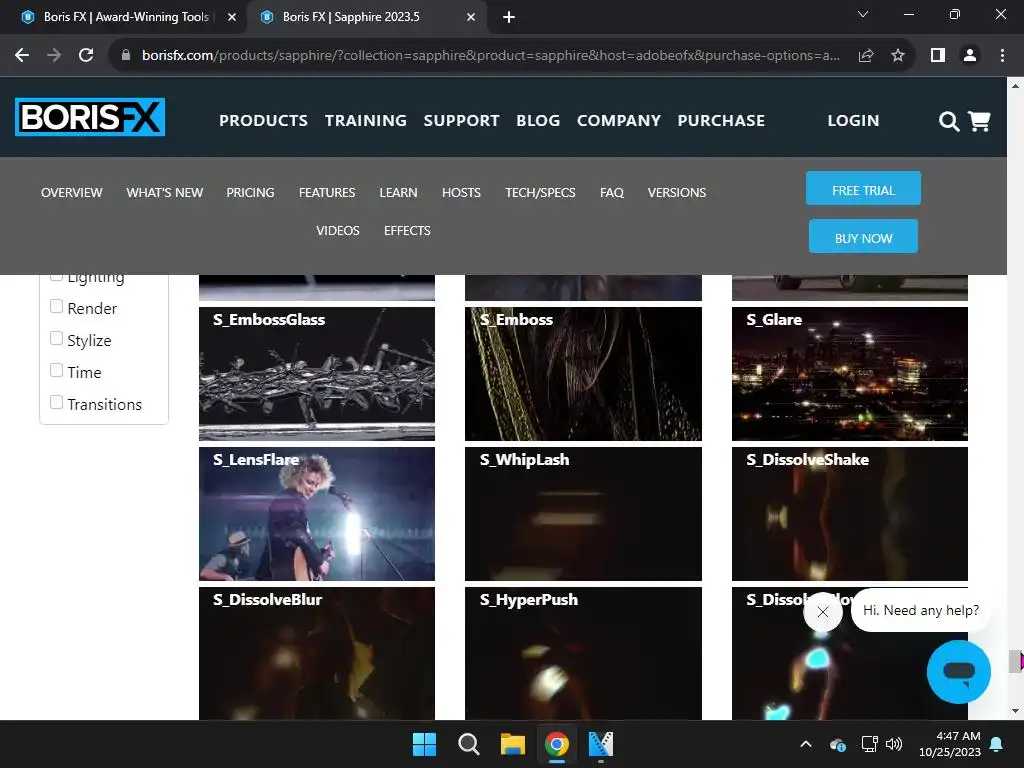Go to the LEARN section
The height and width of the screenshot is (768, 1024).
[x=398, y=193]
